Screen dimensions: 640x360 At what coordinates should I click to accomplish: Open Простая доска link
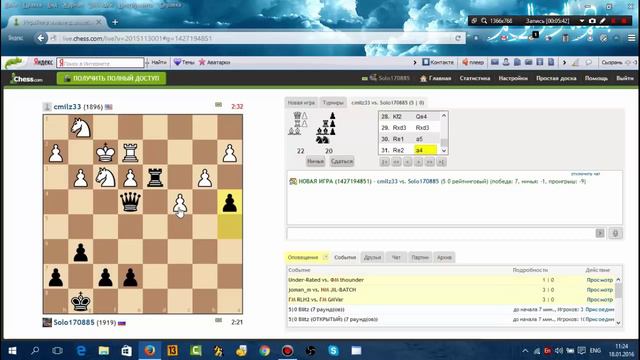point(556,78)
